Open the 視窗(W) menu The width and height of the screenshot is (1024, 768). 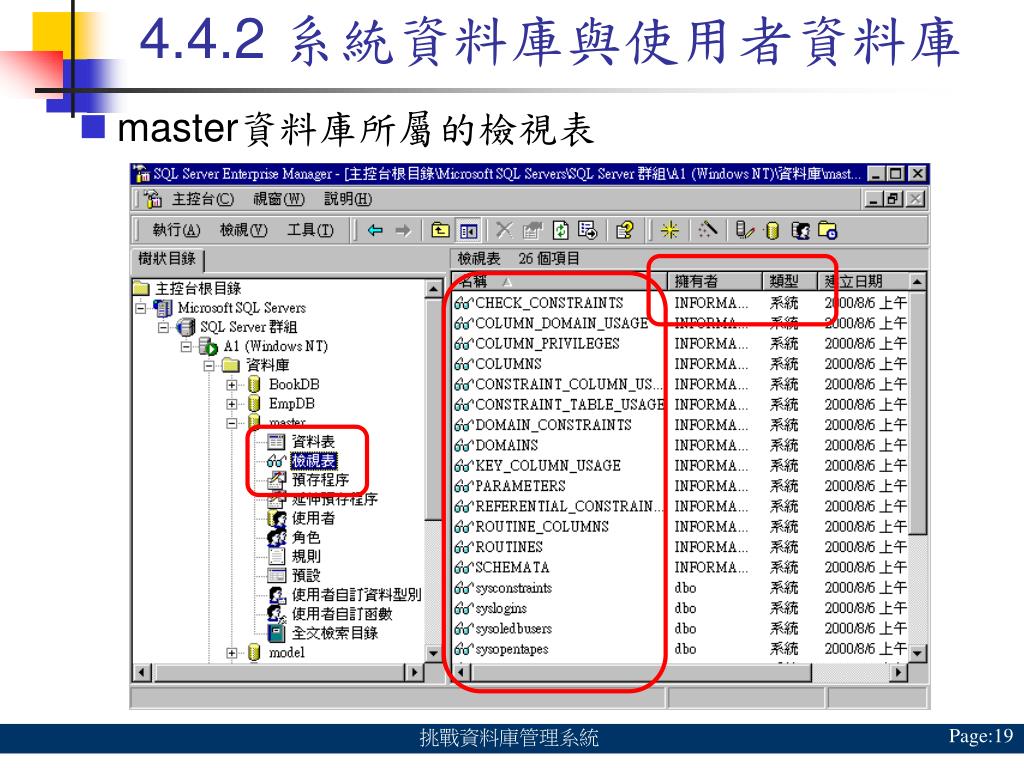pos(279,199)
